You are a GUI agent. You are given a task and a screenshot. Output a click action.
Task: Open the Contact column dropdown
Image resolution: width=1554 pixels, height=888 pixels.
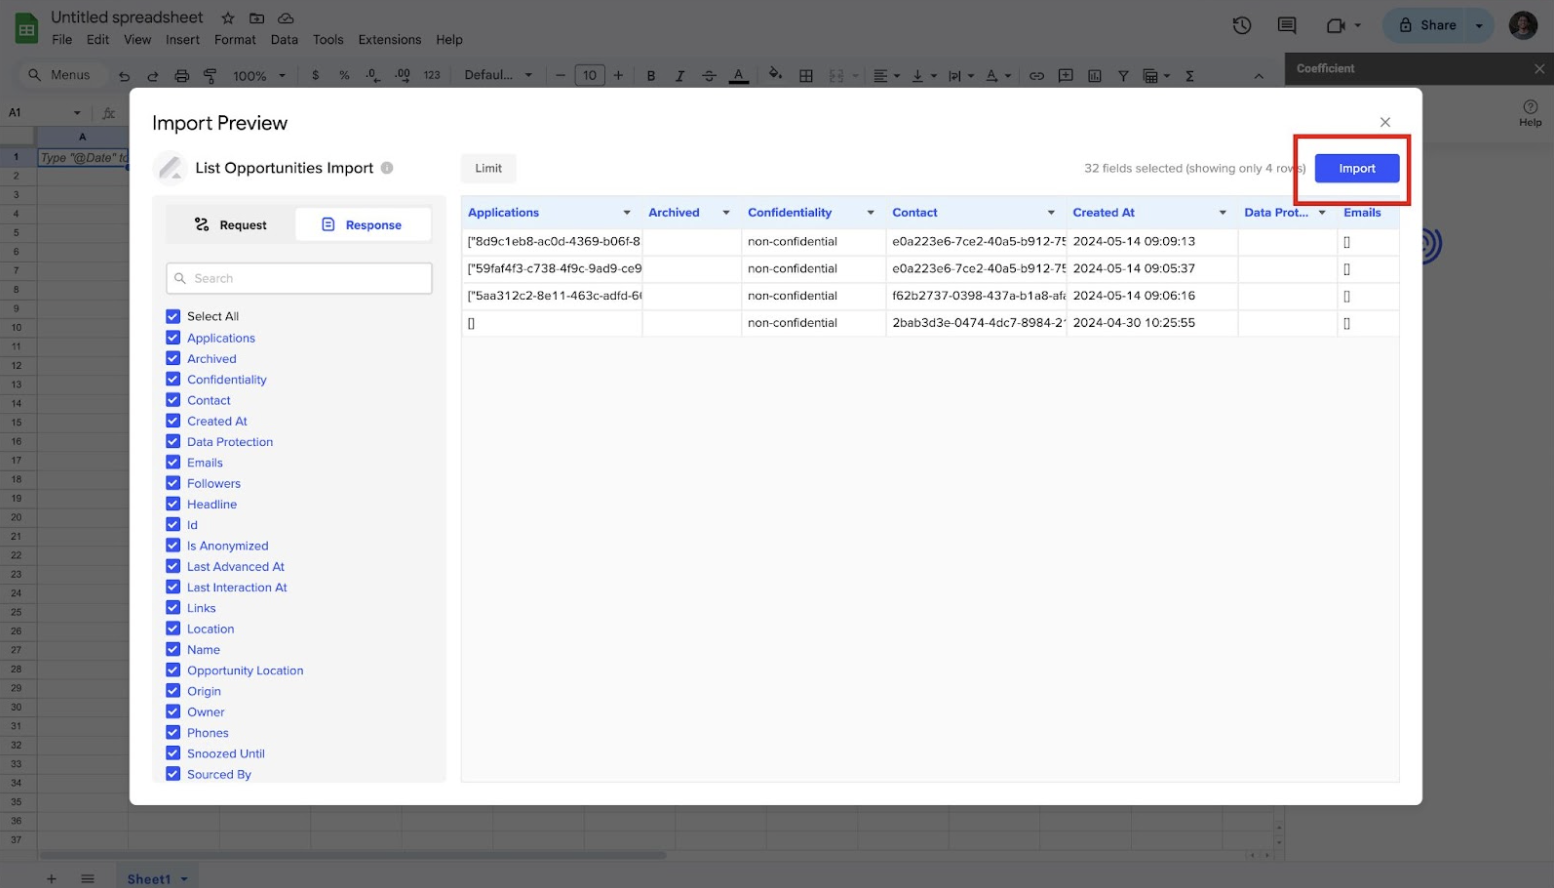tap(1051, 213)
